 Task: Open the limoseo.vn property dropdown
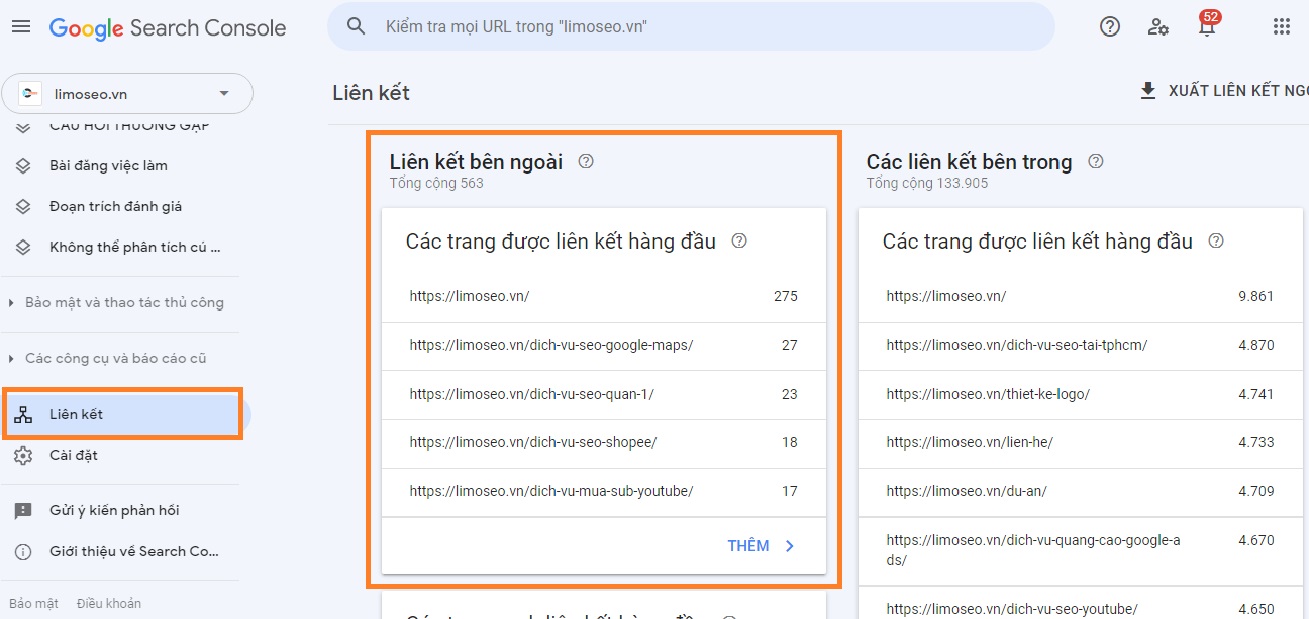127,94
